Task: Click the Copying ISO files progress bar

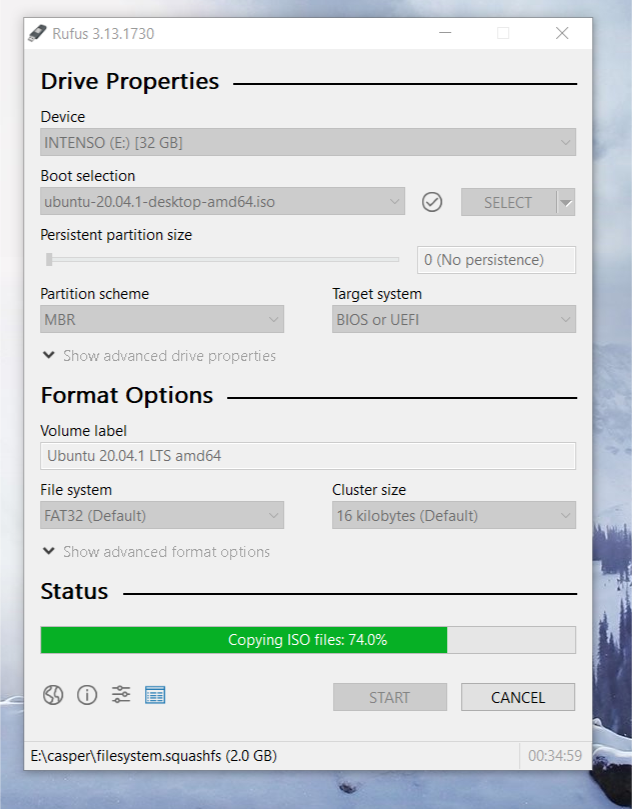Action: pos(308,640)
